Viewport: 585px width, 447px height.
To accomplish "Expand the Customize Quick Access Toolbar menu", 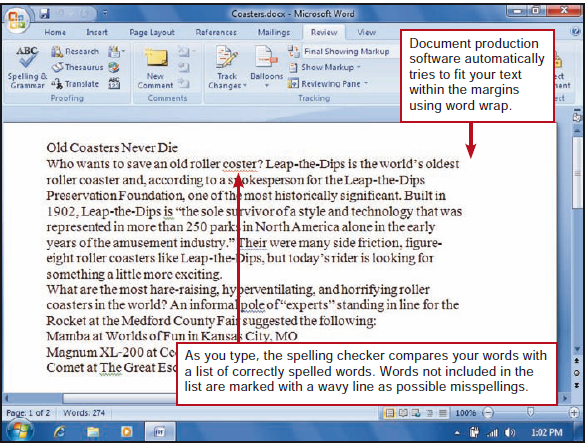I will tap(105, 14).
